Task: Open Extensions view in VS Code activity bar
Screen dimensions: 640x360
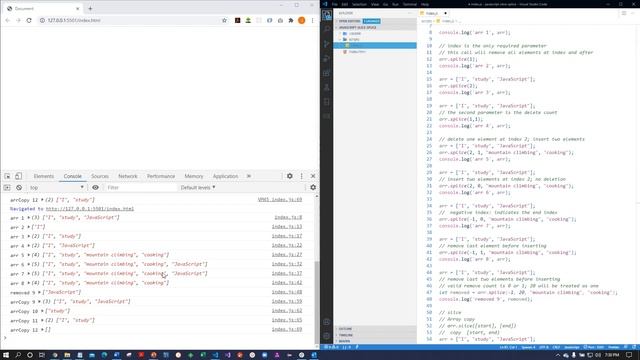Action: pos(327,73)
